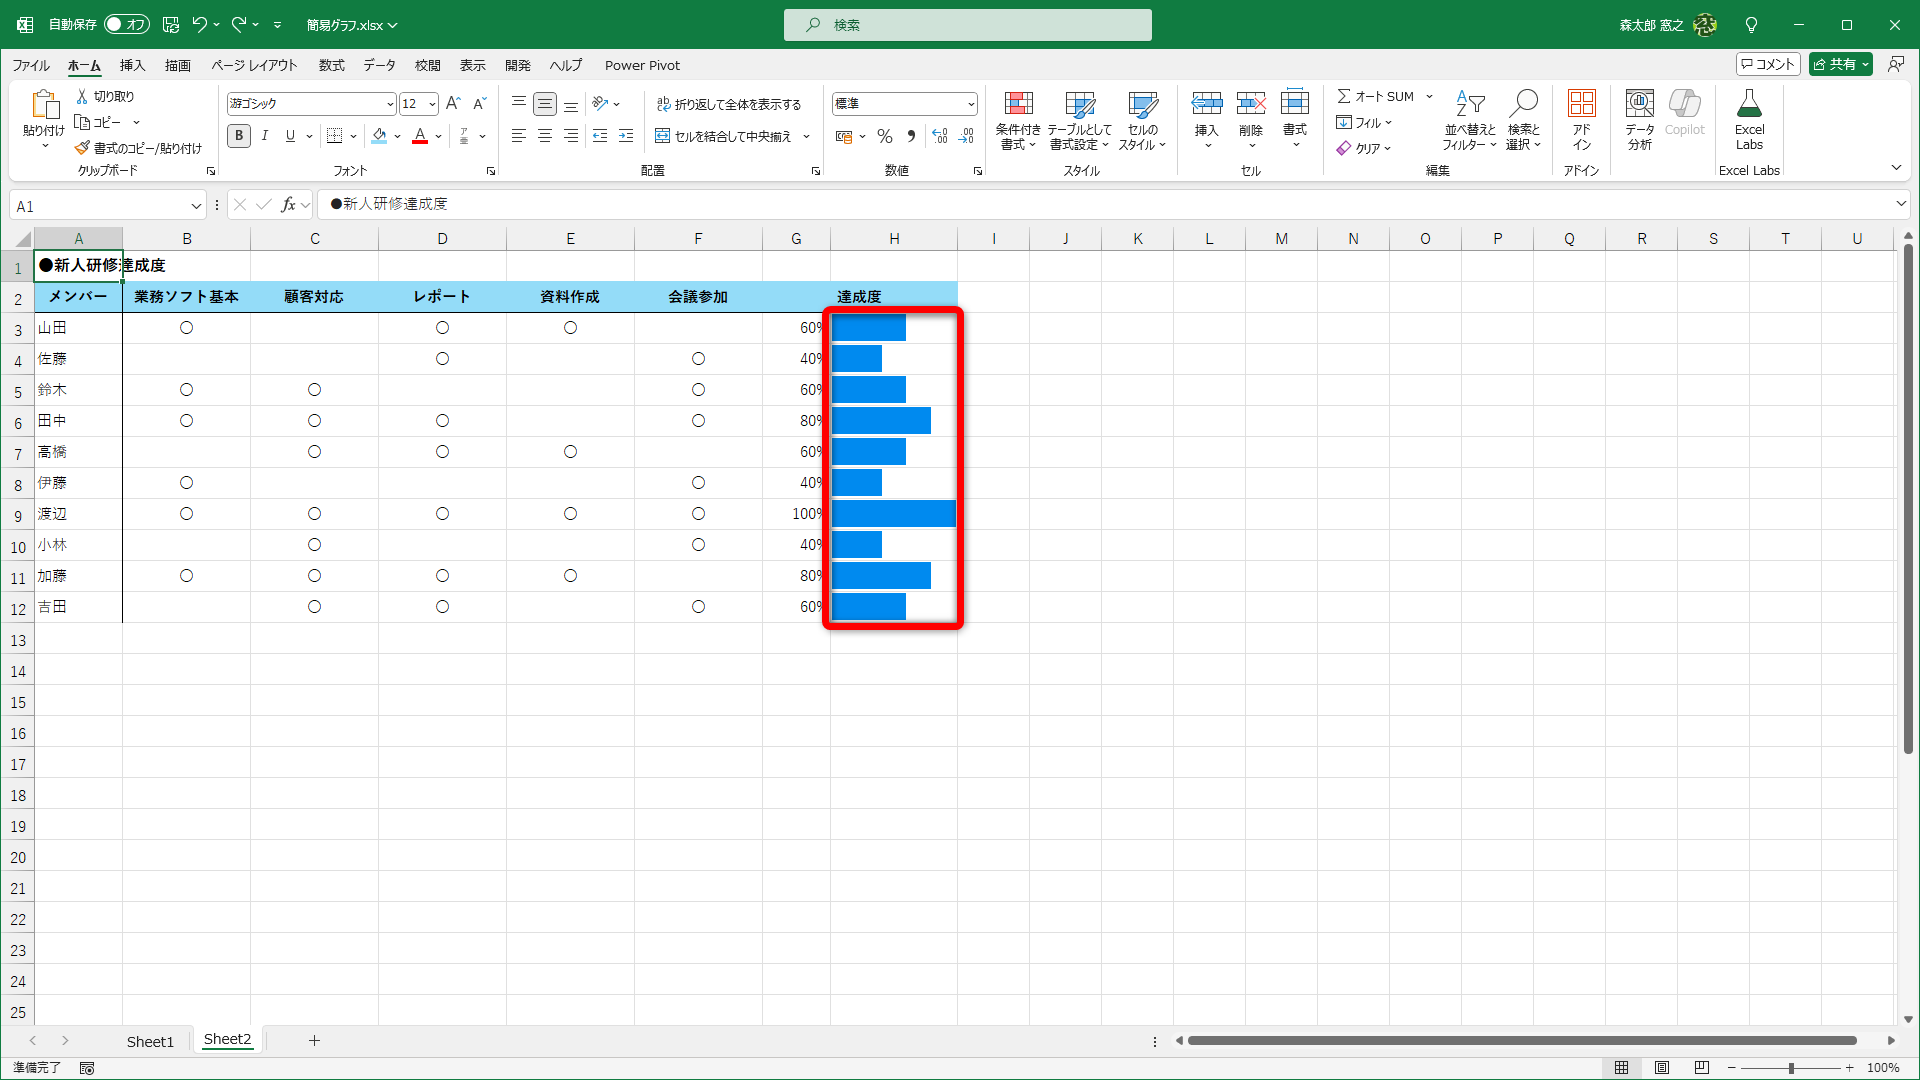Open the number format combo box
This screenshot has height=1080, width=1920.
coord(970,104)
